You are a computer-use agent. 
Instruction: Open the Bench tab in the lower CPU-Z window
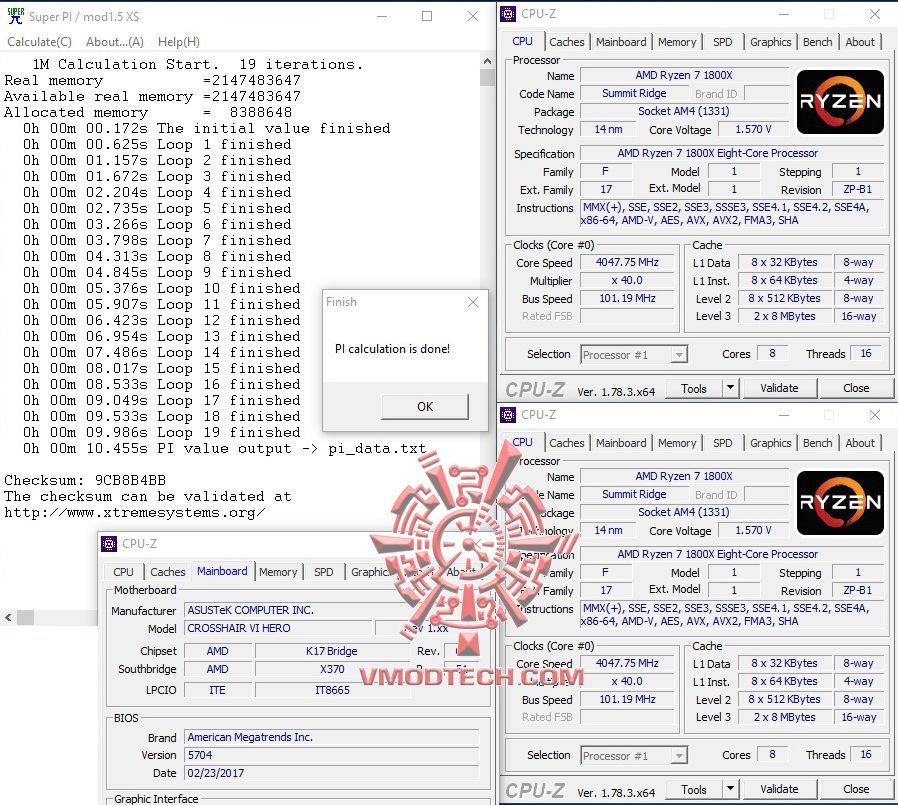817,442
